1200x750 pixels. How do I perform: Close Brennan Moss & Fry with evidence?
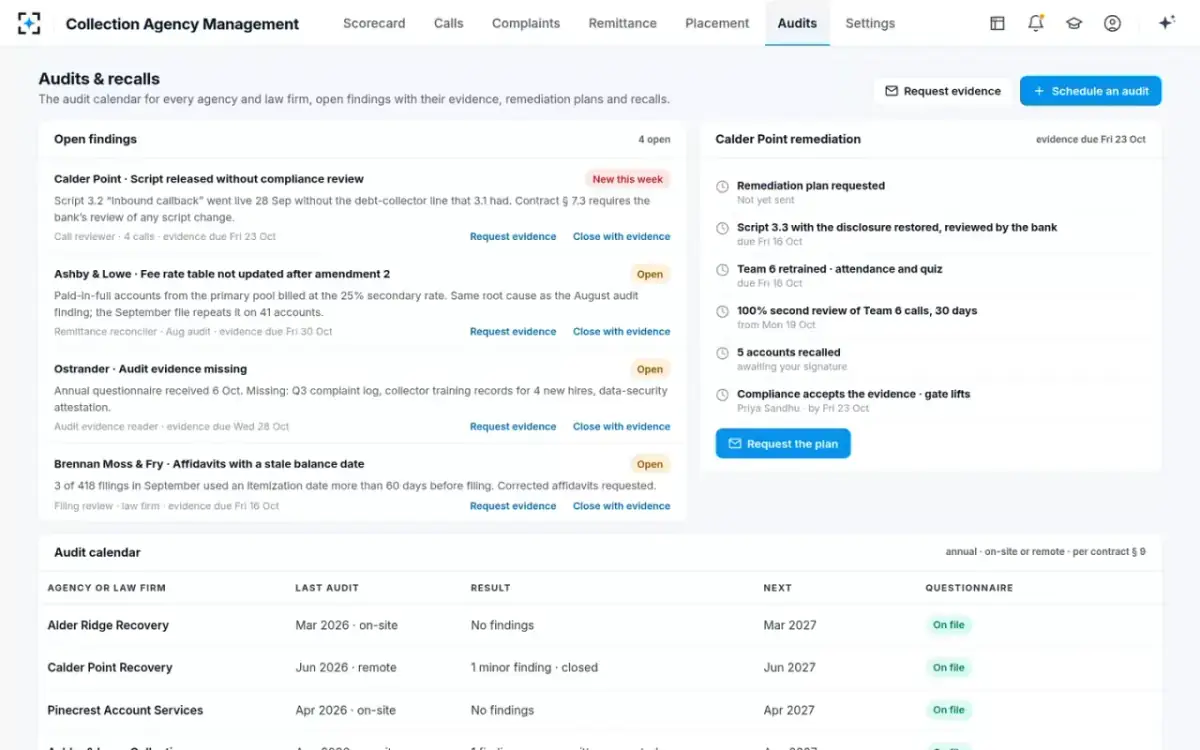coord(621,506)
